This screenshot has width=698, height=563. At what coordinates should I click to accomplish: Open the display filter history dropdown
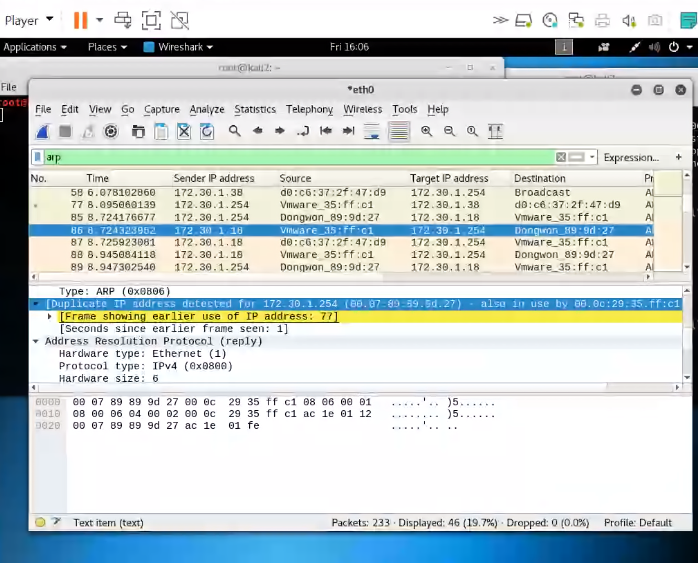point(592,157)
